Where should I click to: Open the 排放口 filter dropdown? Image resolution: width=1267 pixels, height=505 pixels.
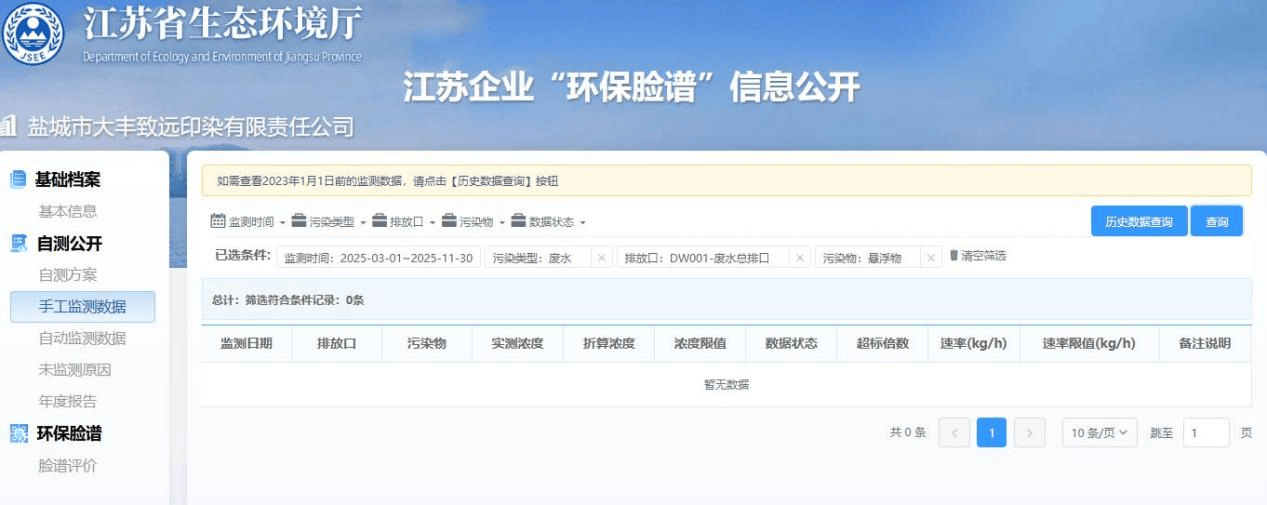coord(403,222)
